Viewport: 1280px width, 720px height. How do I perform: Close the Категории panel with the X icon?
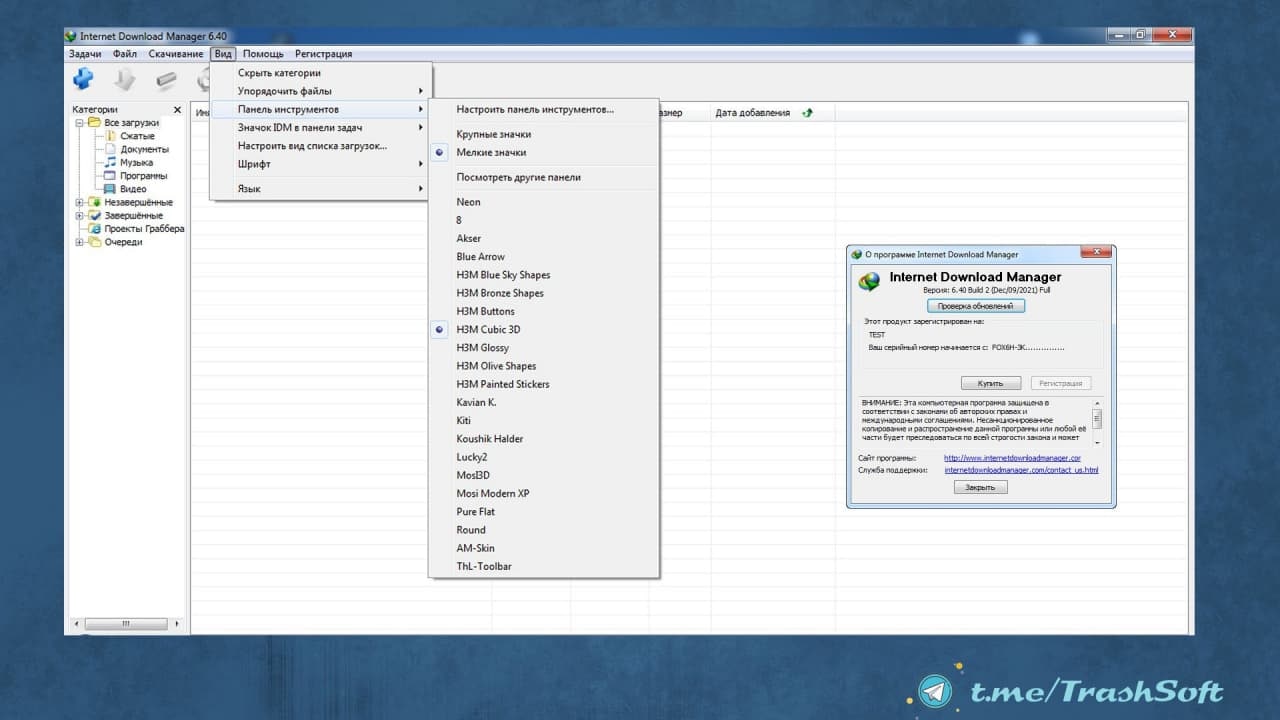click(177, 110)
